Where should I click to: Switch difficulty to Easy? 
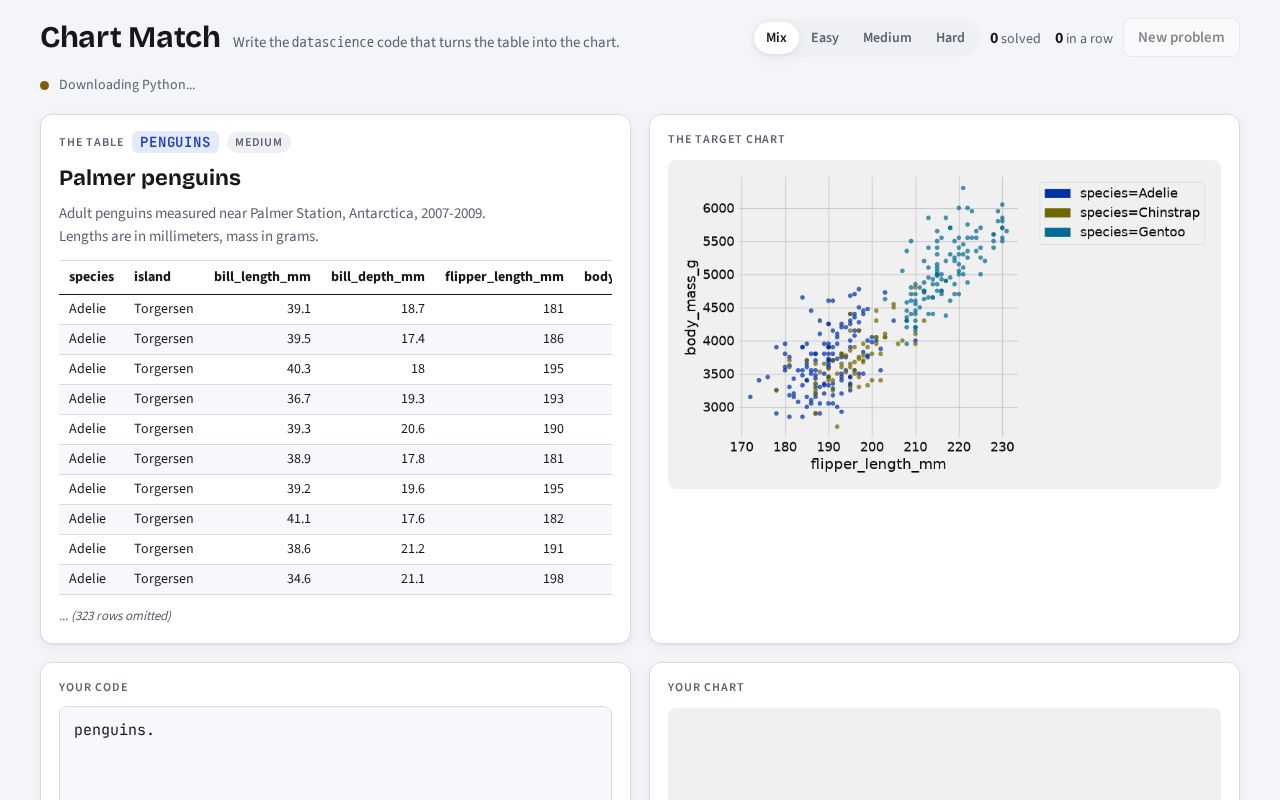click(825, 38)
